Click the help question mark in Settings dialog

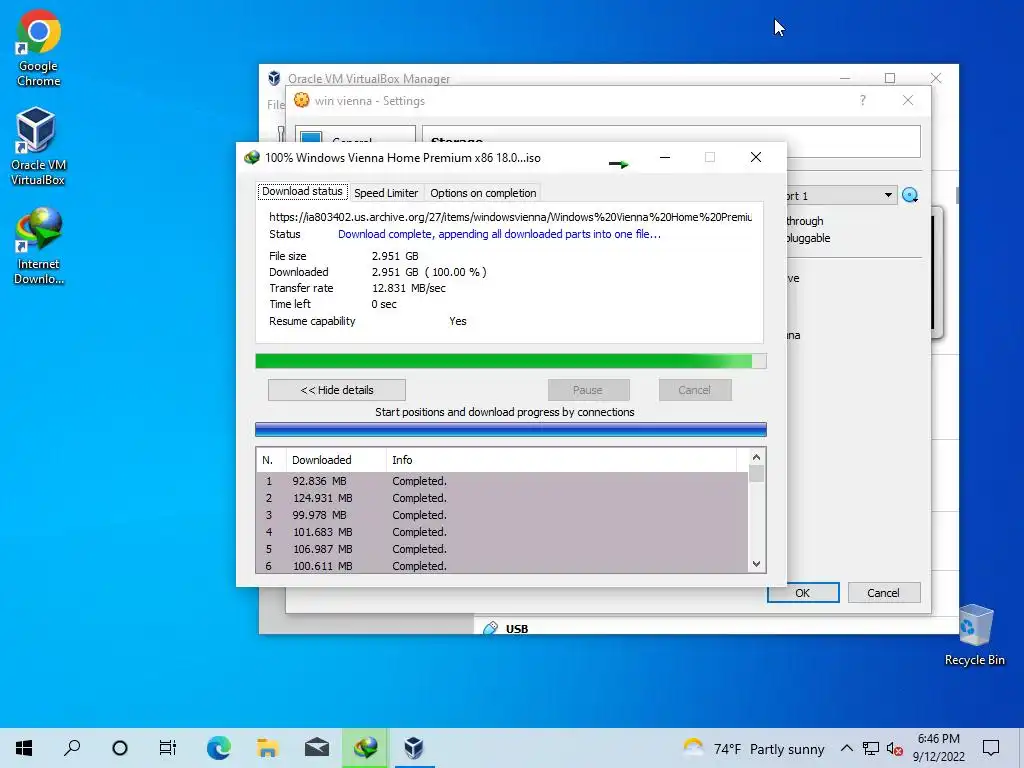pyautogui.click(x=863, y=101)
